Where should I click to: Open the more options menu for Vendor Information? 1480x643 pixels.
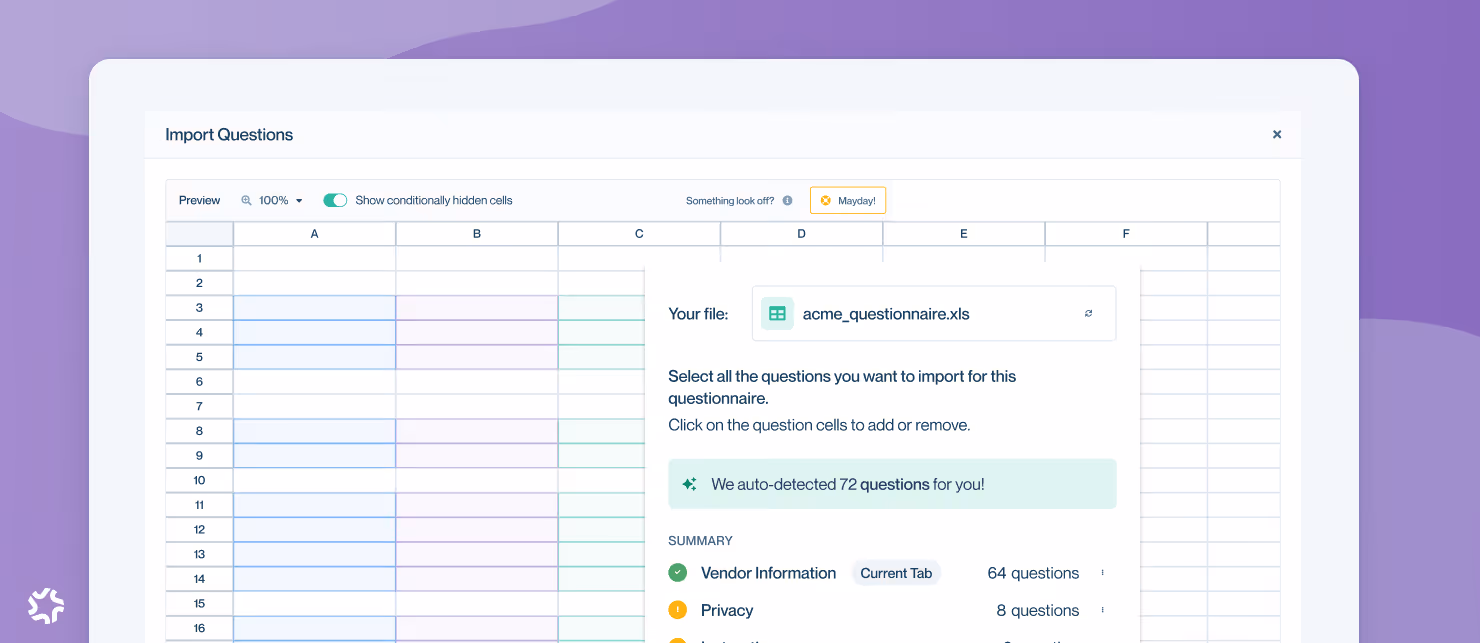[1103, 573]
